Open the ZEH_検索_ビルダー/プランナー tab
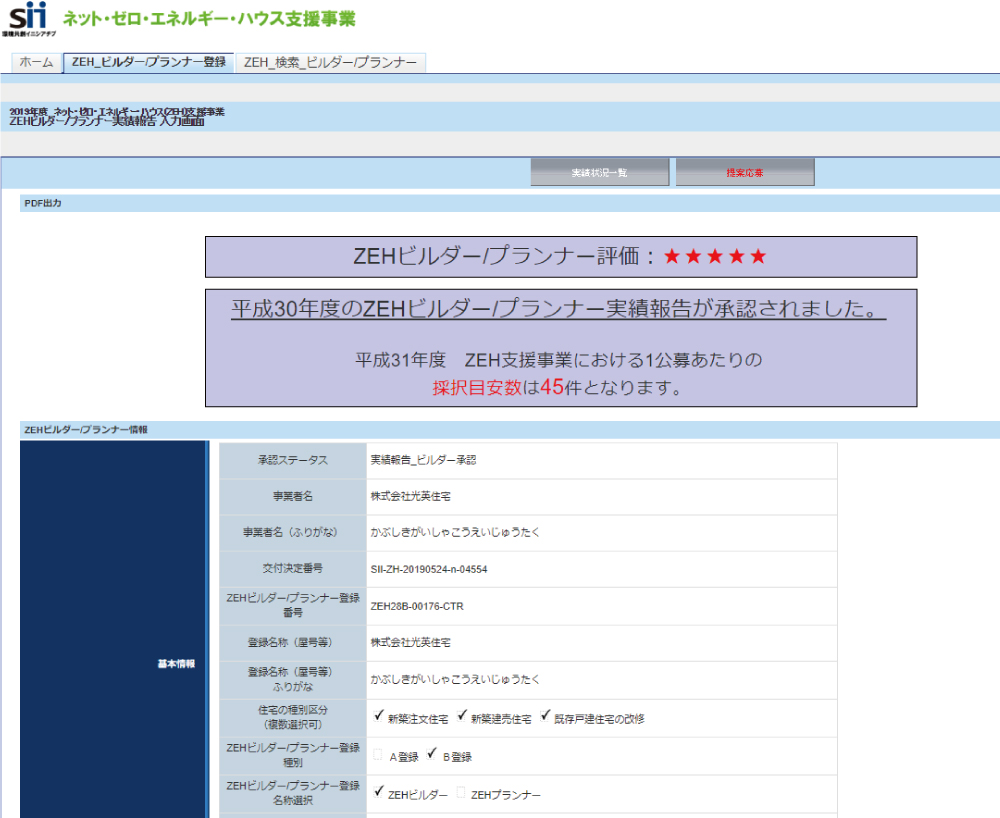1000x818 pixels. pos(330,62)
